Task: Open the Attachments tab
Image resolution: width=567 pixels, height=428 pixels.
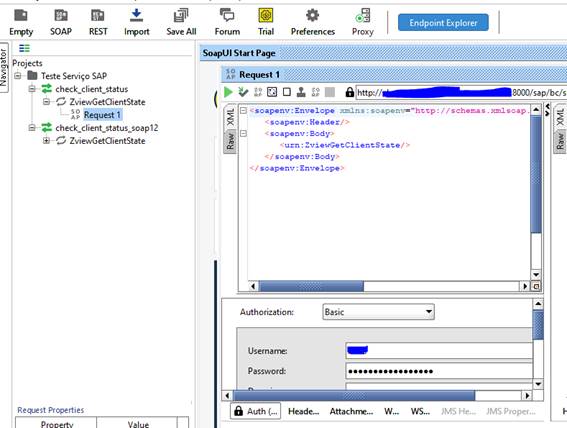Action: pos(351,411)
